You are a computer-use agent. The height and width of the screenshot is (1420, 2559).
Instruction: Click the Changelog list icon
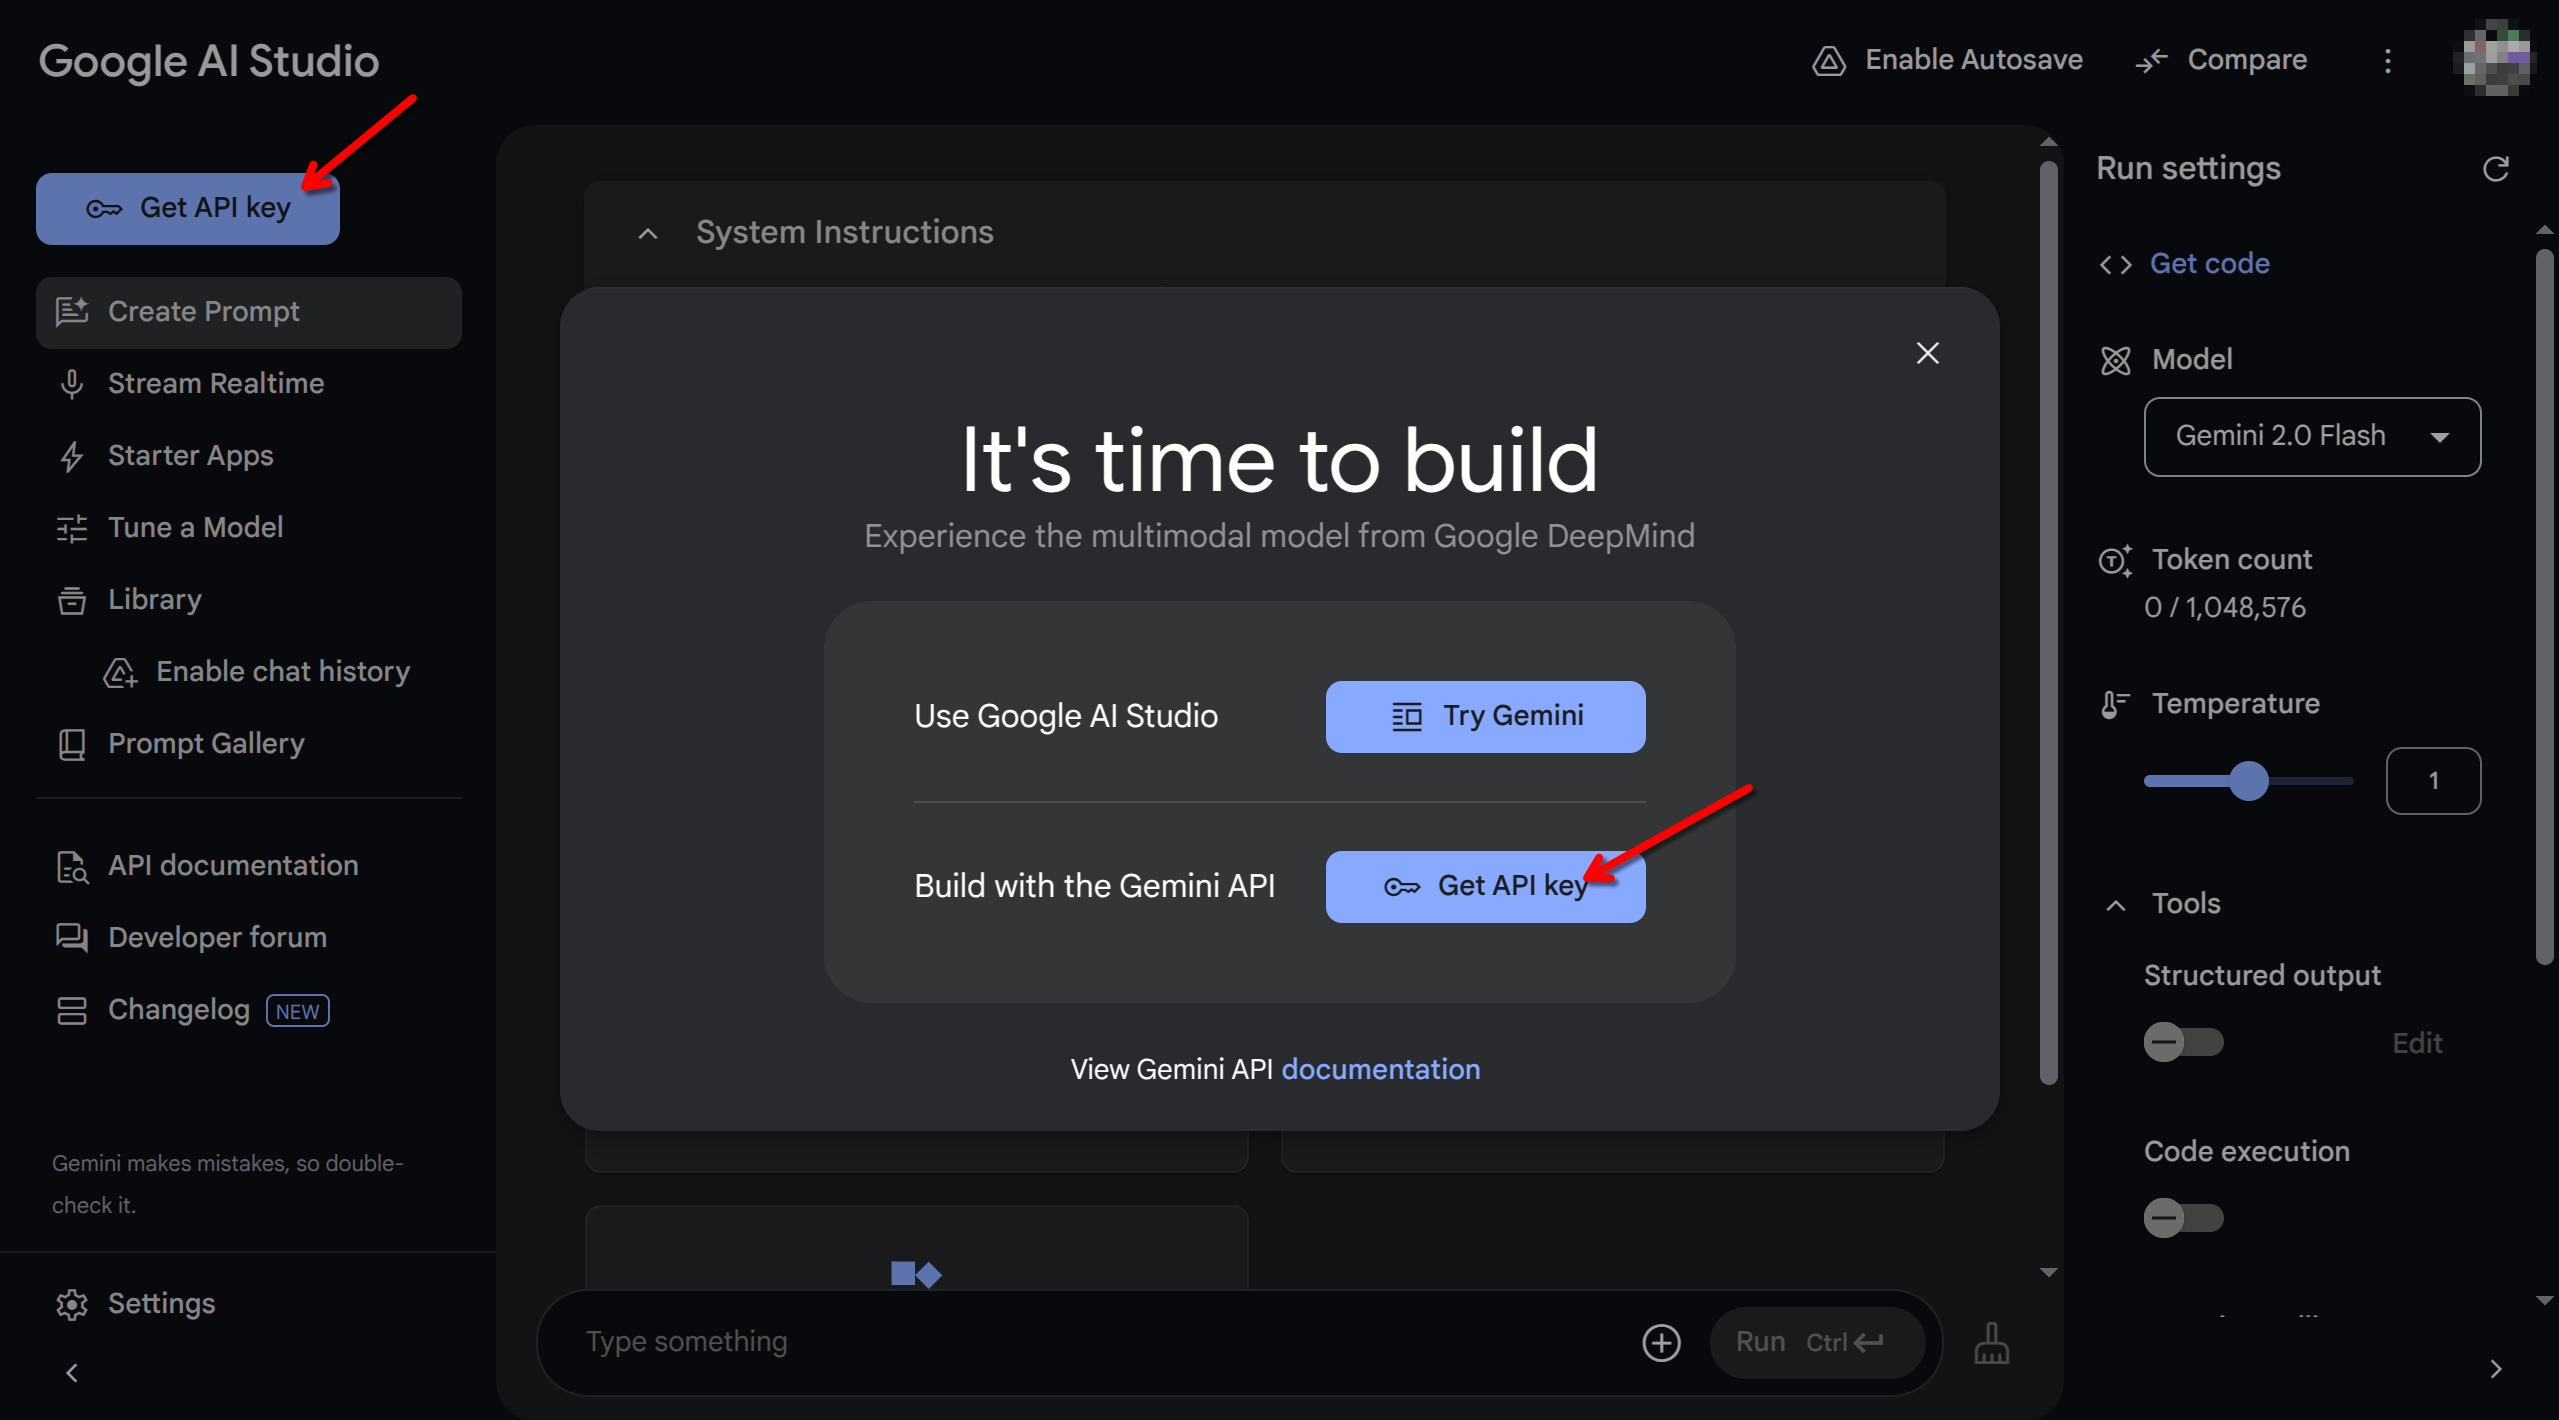point(72,1011)
